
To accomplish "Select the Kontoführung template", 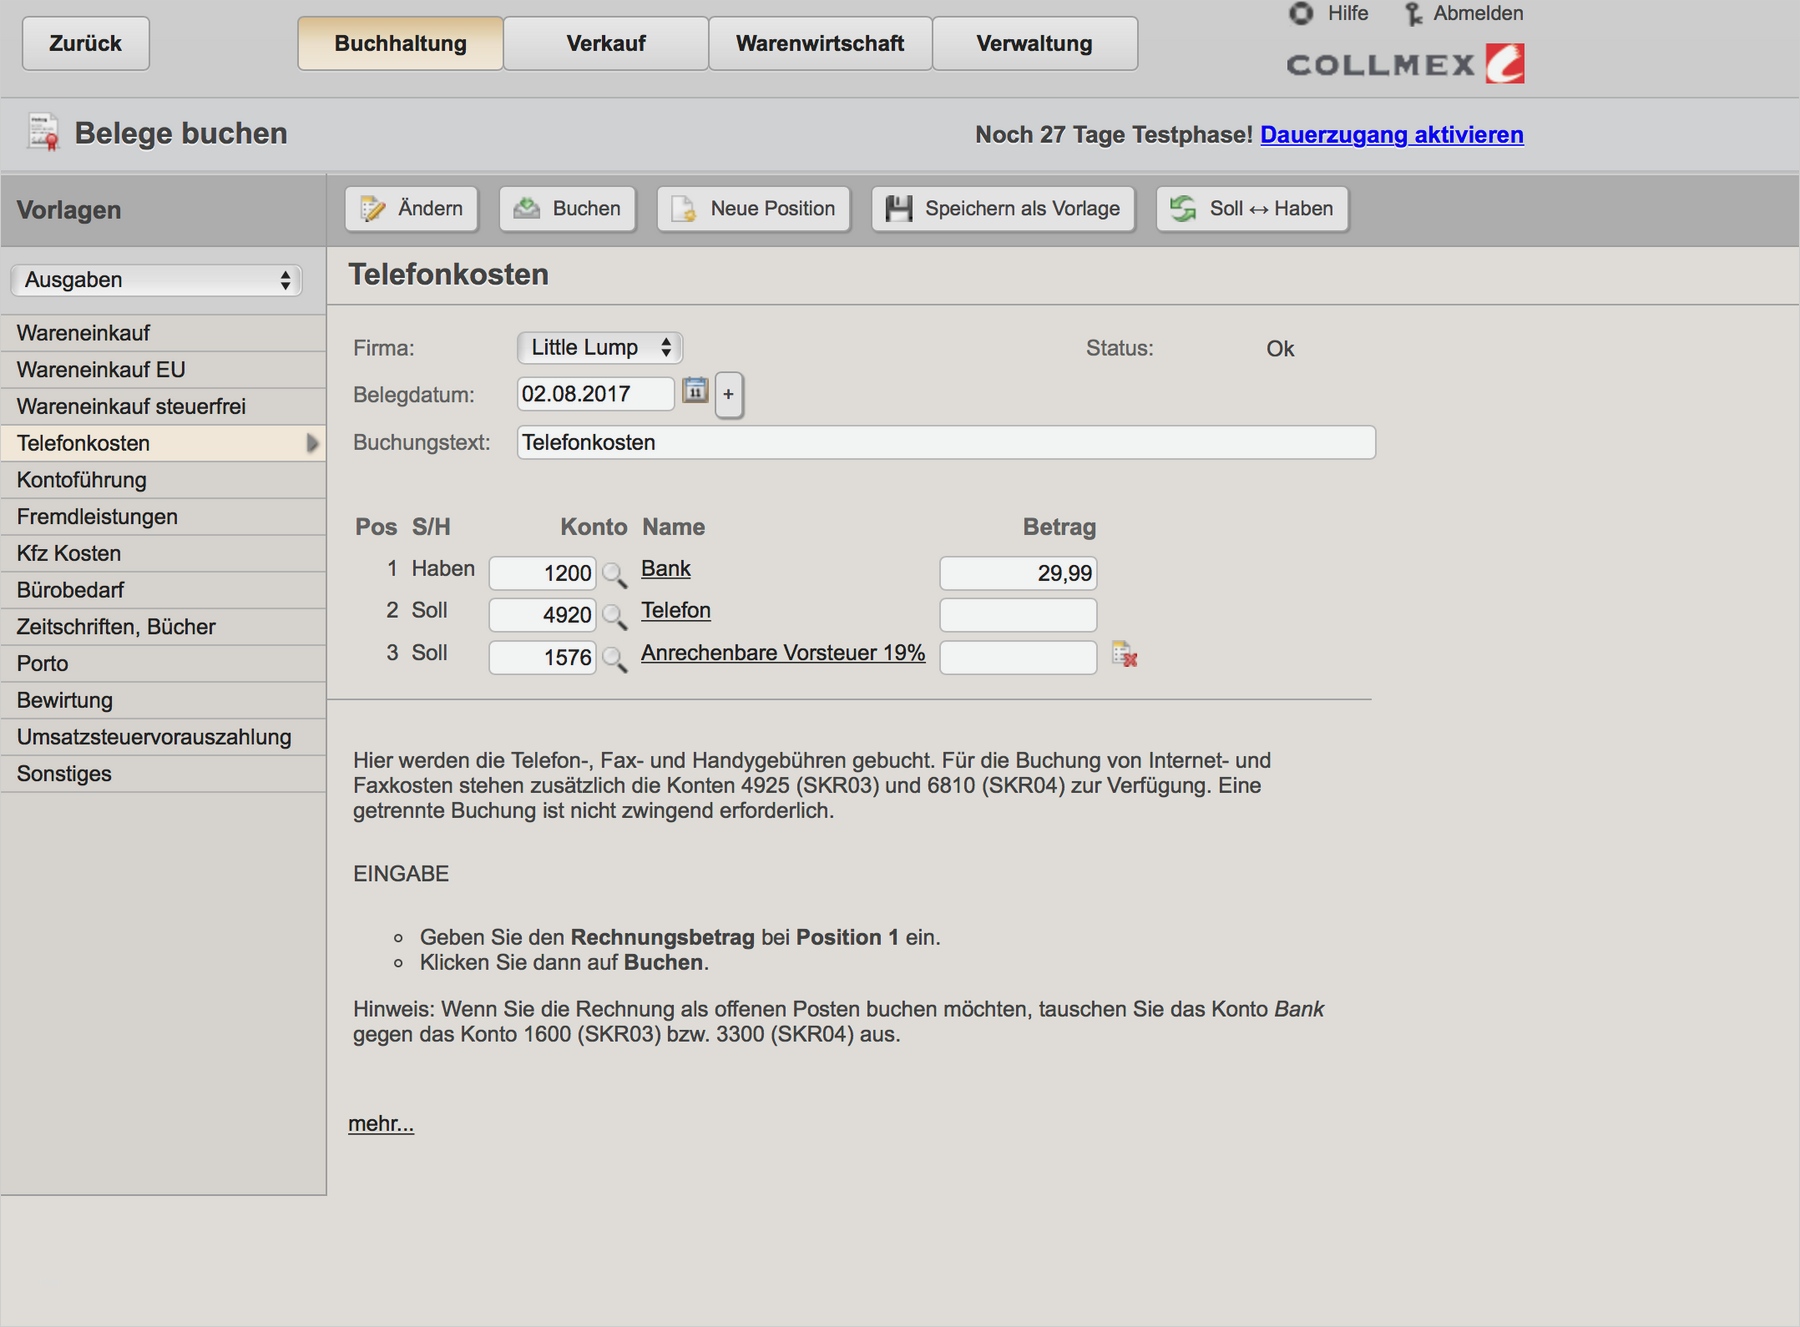I will click(164, 480).
